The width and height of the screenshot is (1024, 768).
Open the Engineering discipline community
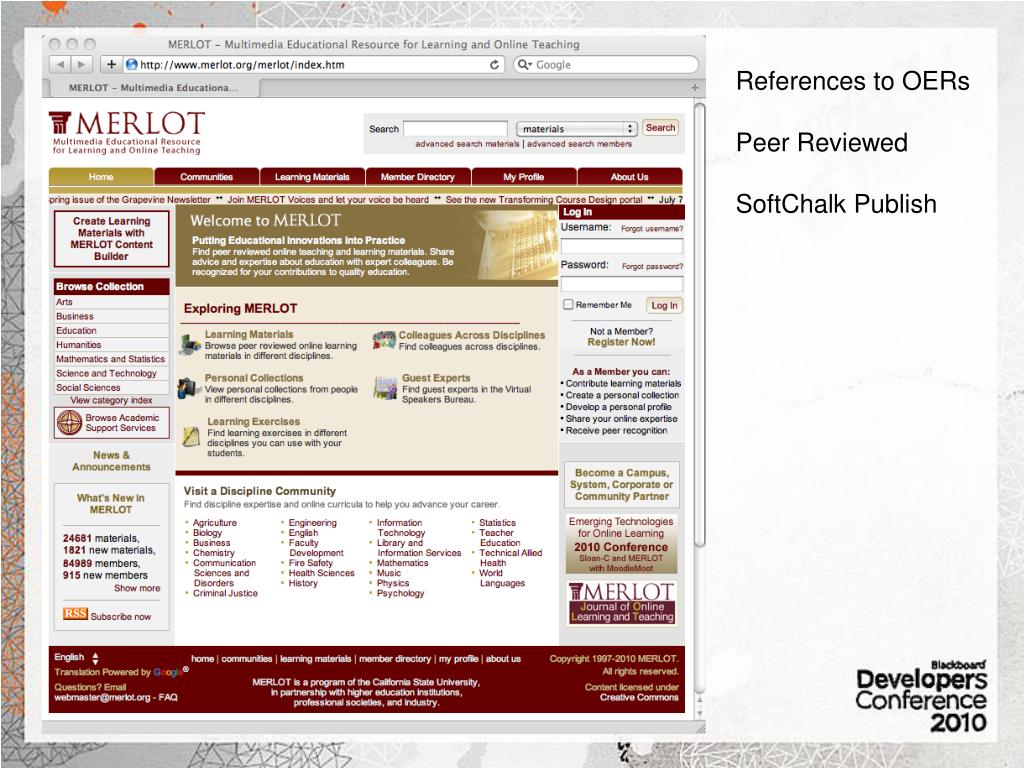pos(313,523)
